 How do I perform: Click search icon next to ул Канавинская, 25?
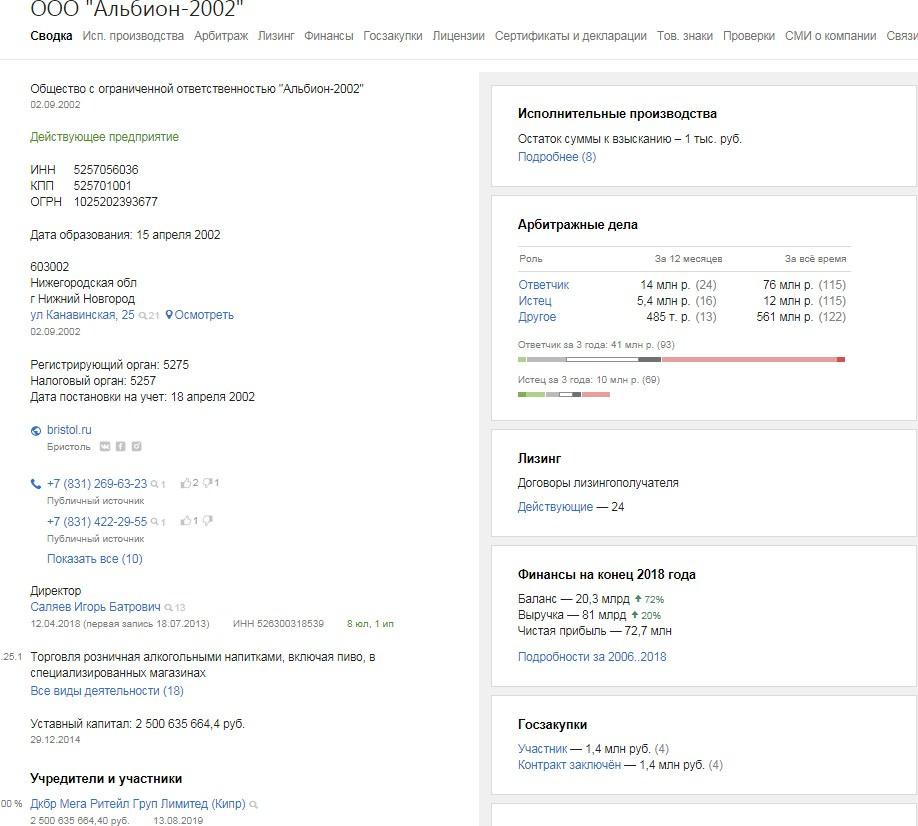(143, 316)
